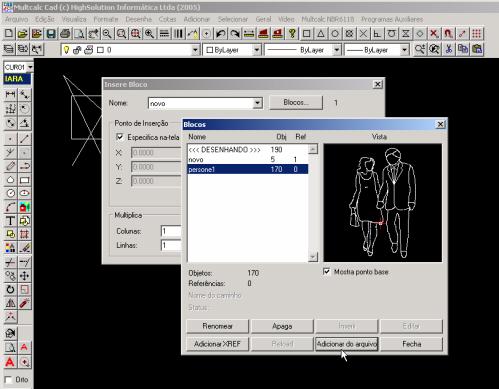Close the Blocos dialog
This screenshot has width=499, height=389.
tap(440, 124)
